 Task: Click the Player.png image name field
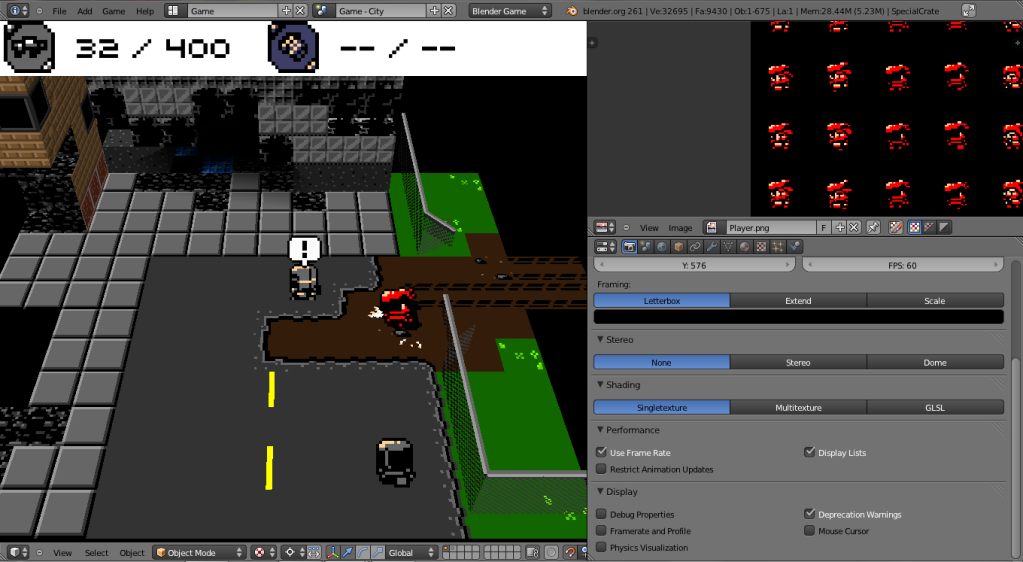pyautogui.click(x=771, y=227)
